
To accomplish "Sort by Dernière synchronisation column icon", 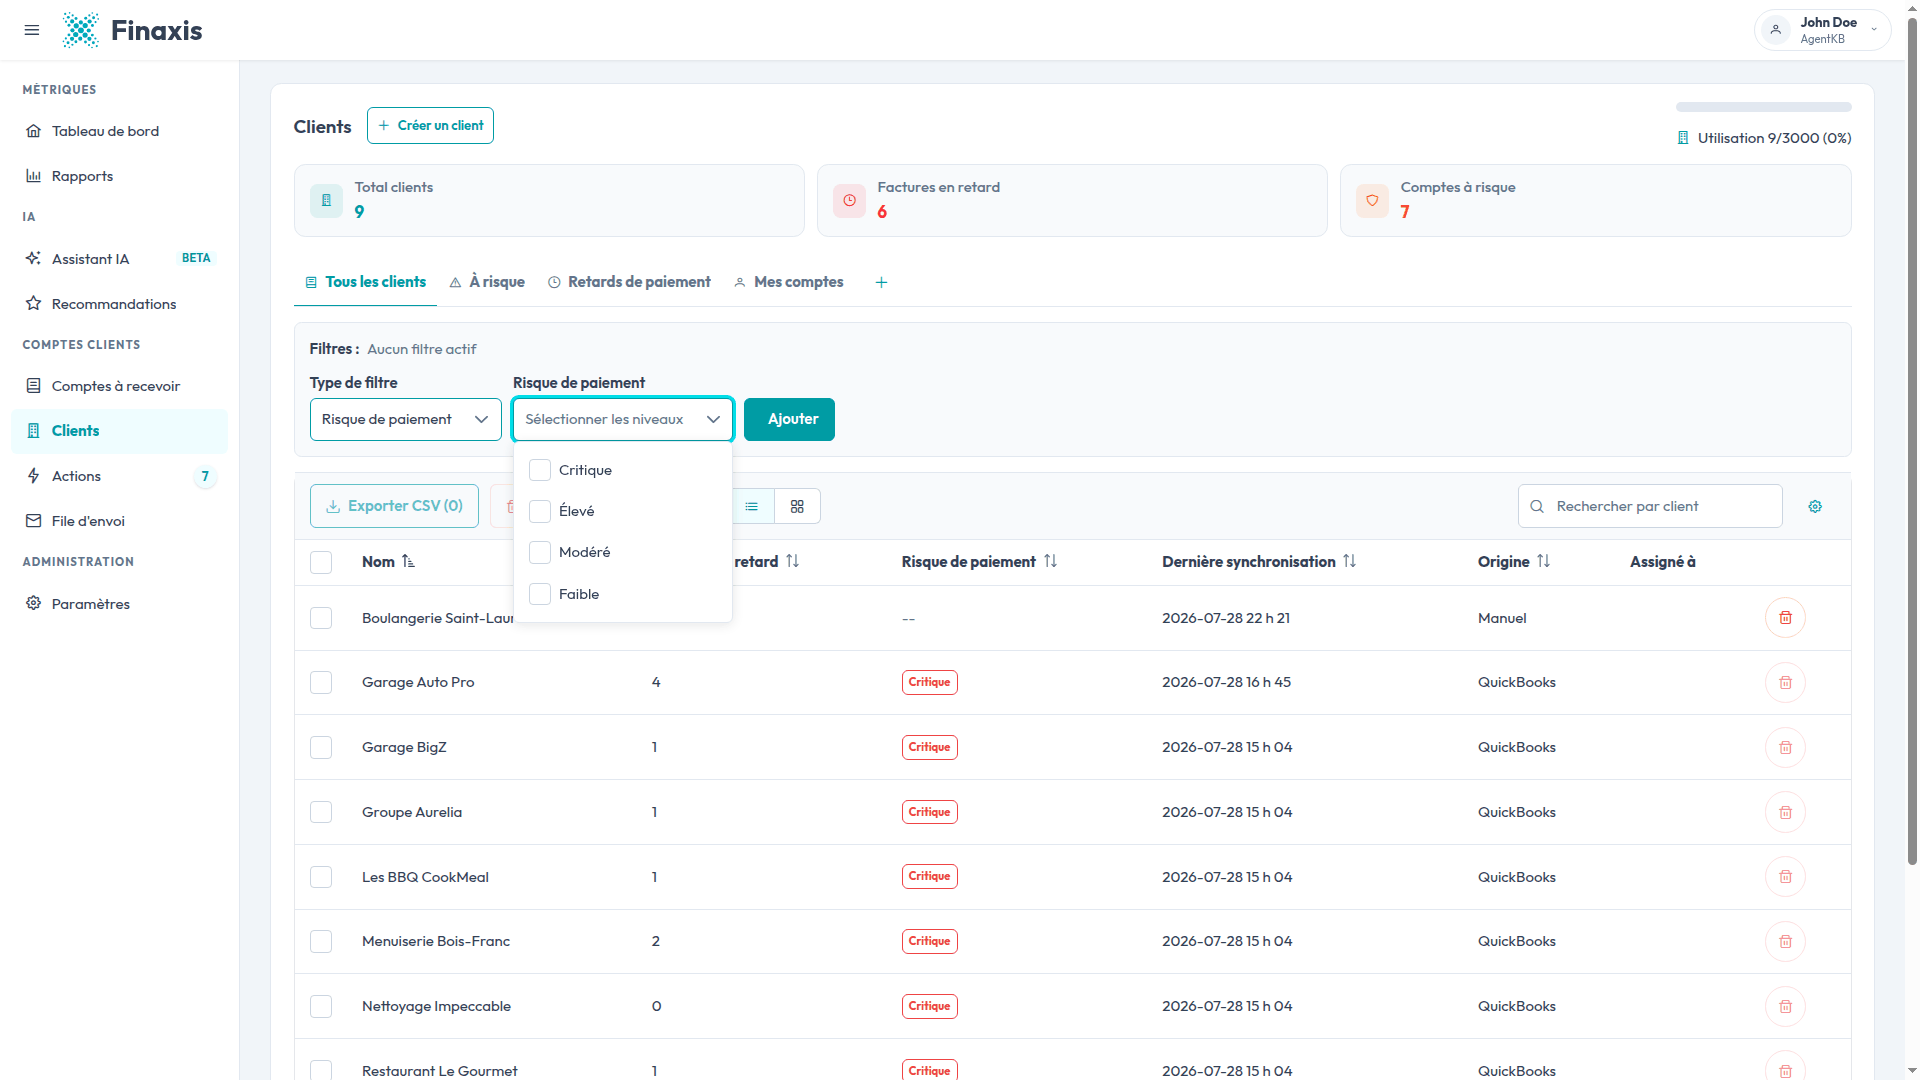I will pyautogui.click(x=1349, y=561).
